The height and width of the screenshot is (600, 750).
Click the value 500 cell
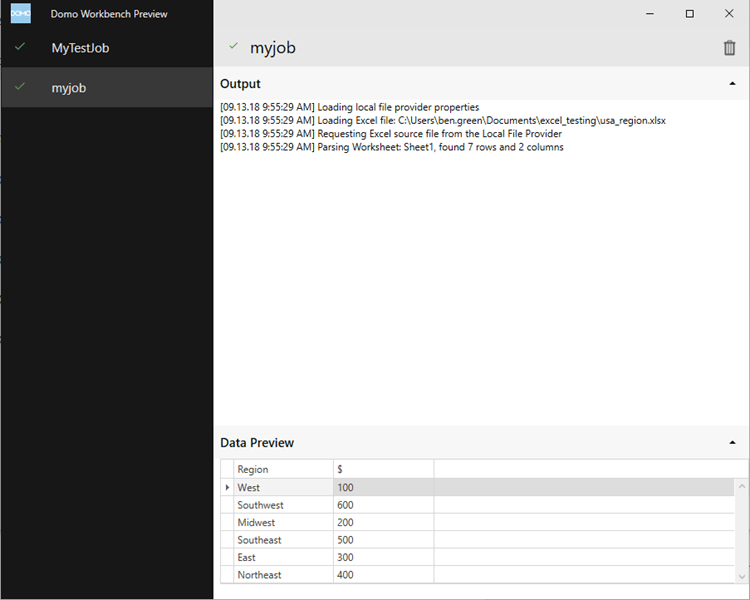(384, 540)
